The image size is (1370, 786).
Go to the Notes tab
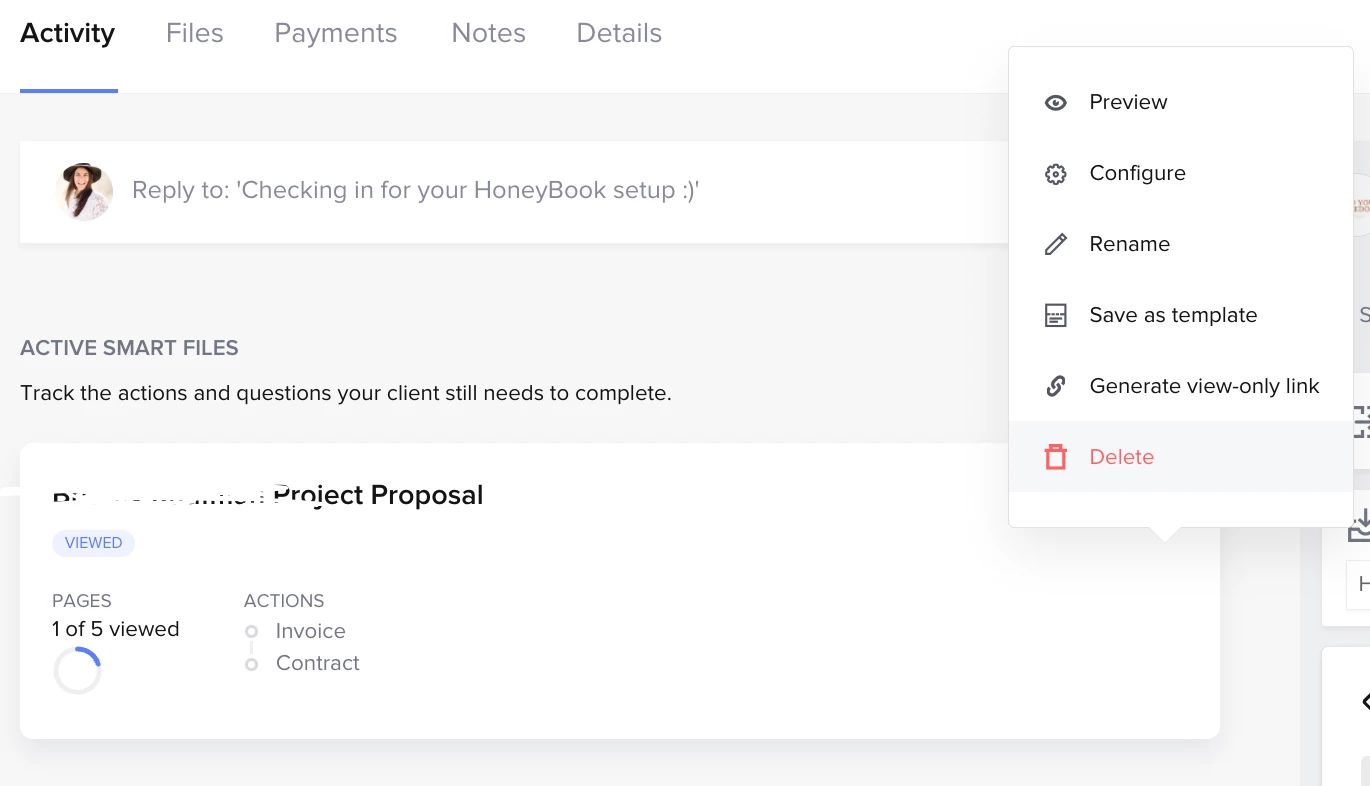click(488, 33)
